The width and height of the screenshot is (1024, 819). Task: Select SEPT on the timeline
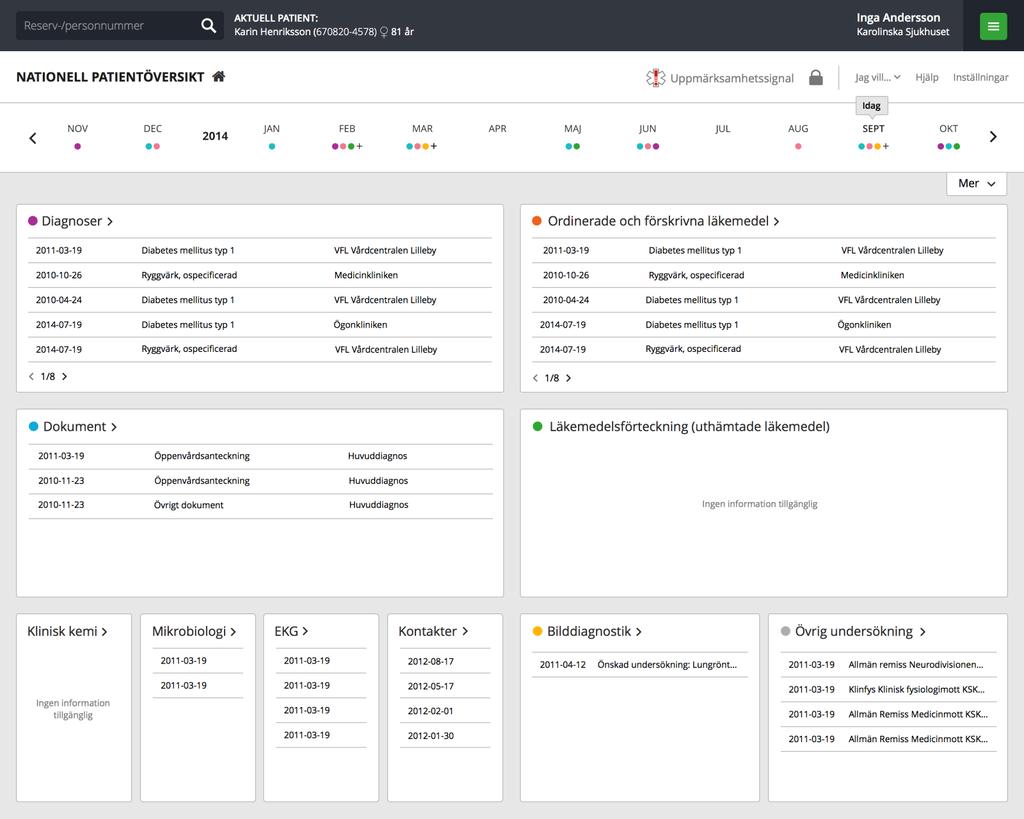click(873, 129)
